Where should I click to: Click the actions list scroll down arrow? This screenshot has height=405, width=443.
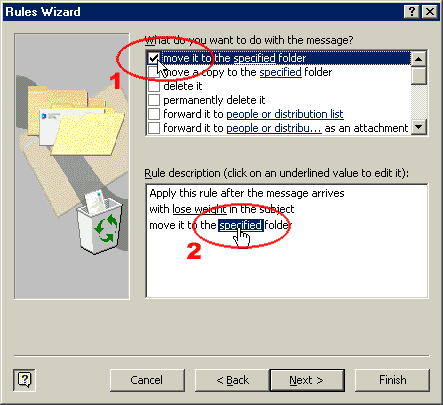[419, 127]
